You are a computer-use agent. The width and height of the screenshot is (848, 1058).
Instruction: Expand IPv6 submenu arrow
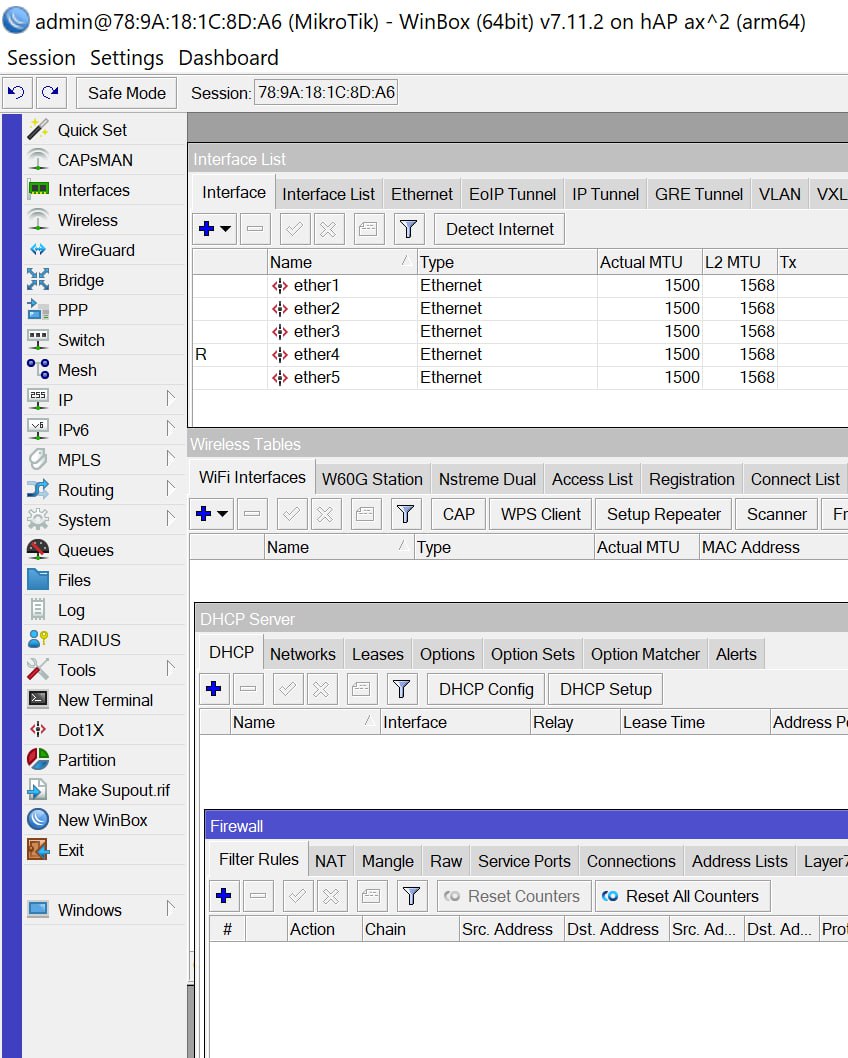[x=171, y=429]
